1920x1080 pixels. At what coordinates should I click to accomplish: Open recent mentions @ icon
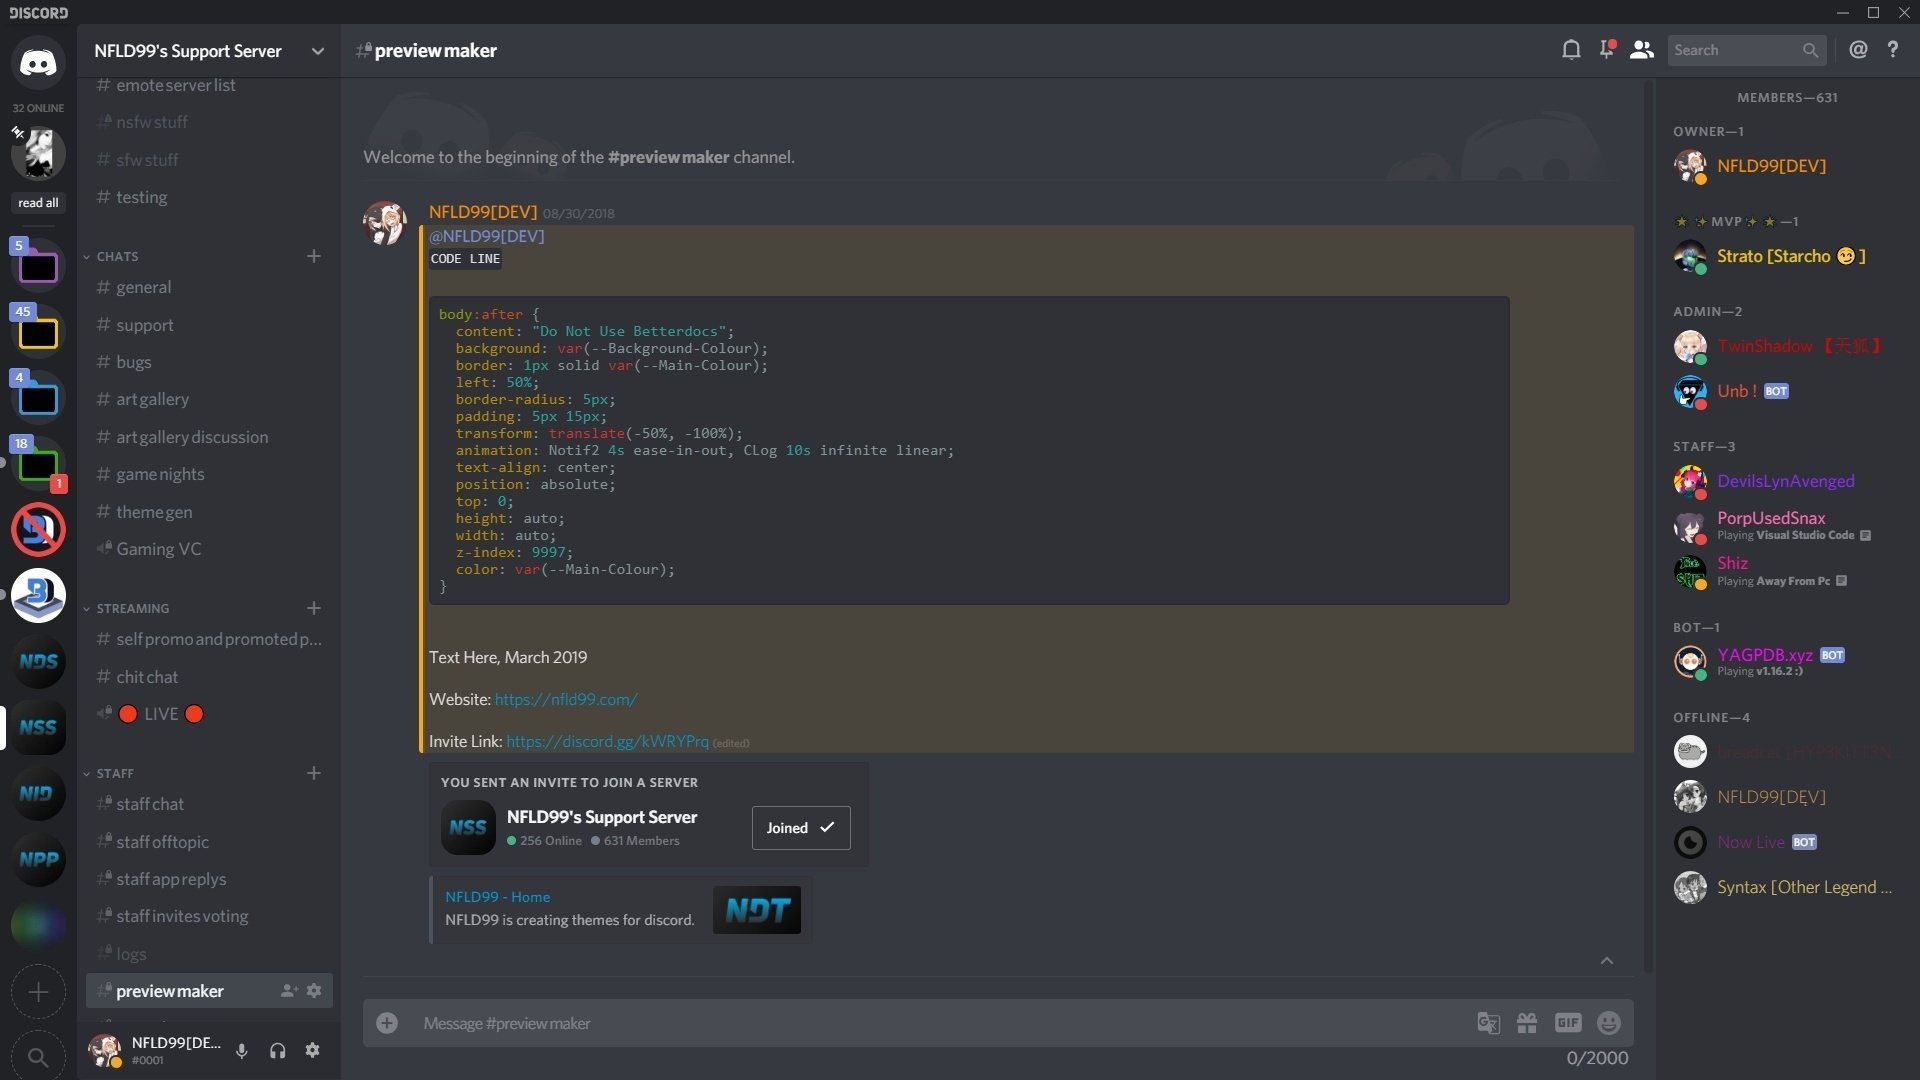[x=1858, y=50]
